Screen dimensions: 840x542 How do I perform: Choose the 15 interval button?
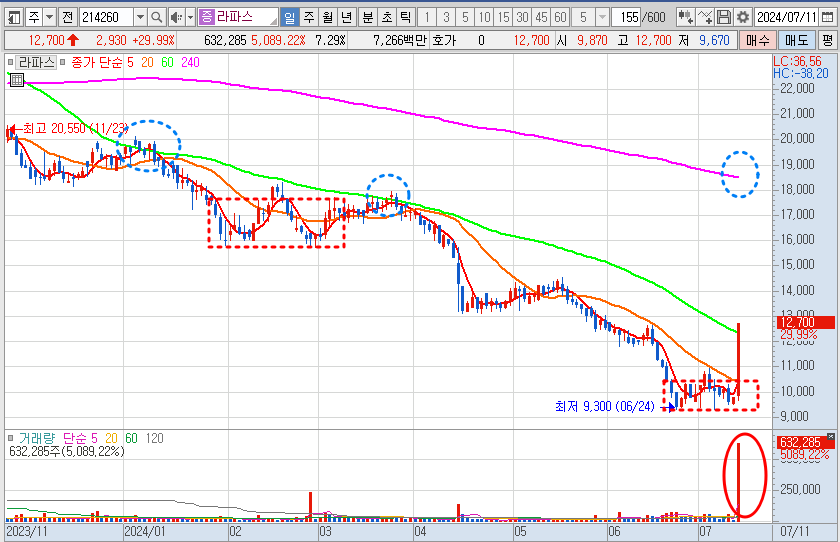(503, 18)
